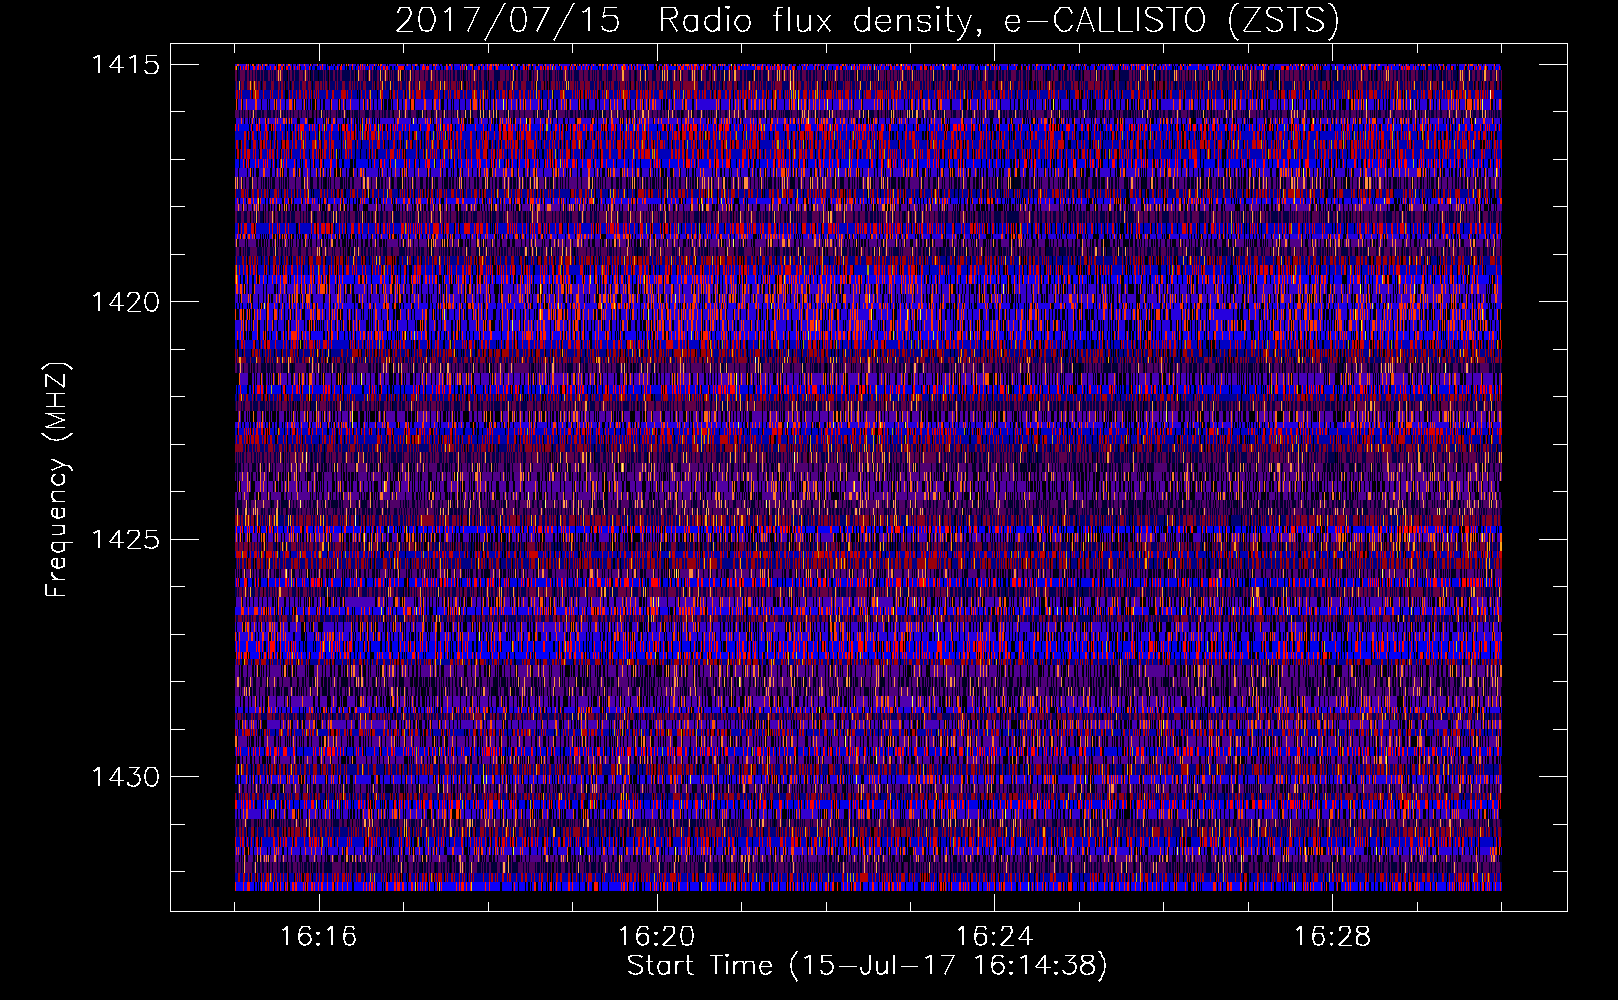Click the '16:24' time axis label

995,937
